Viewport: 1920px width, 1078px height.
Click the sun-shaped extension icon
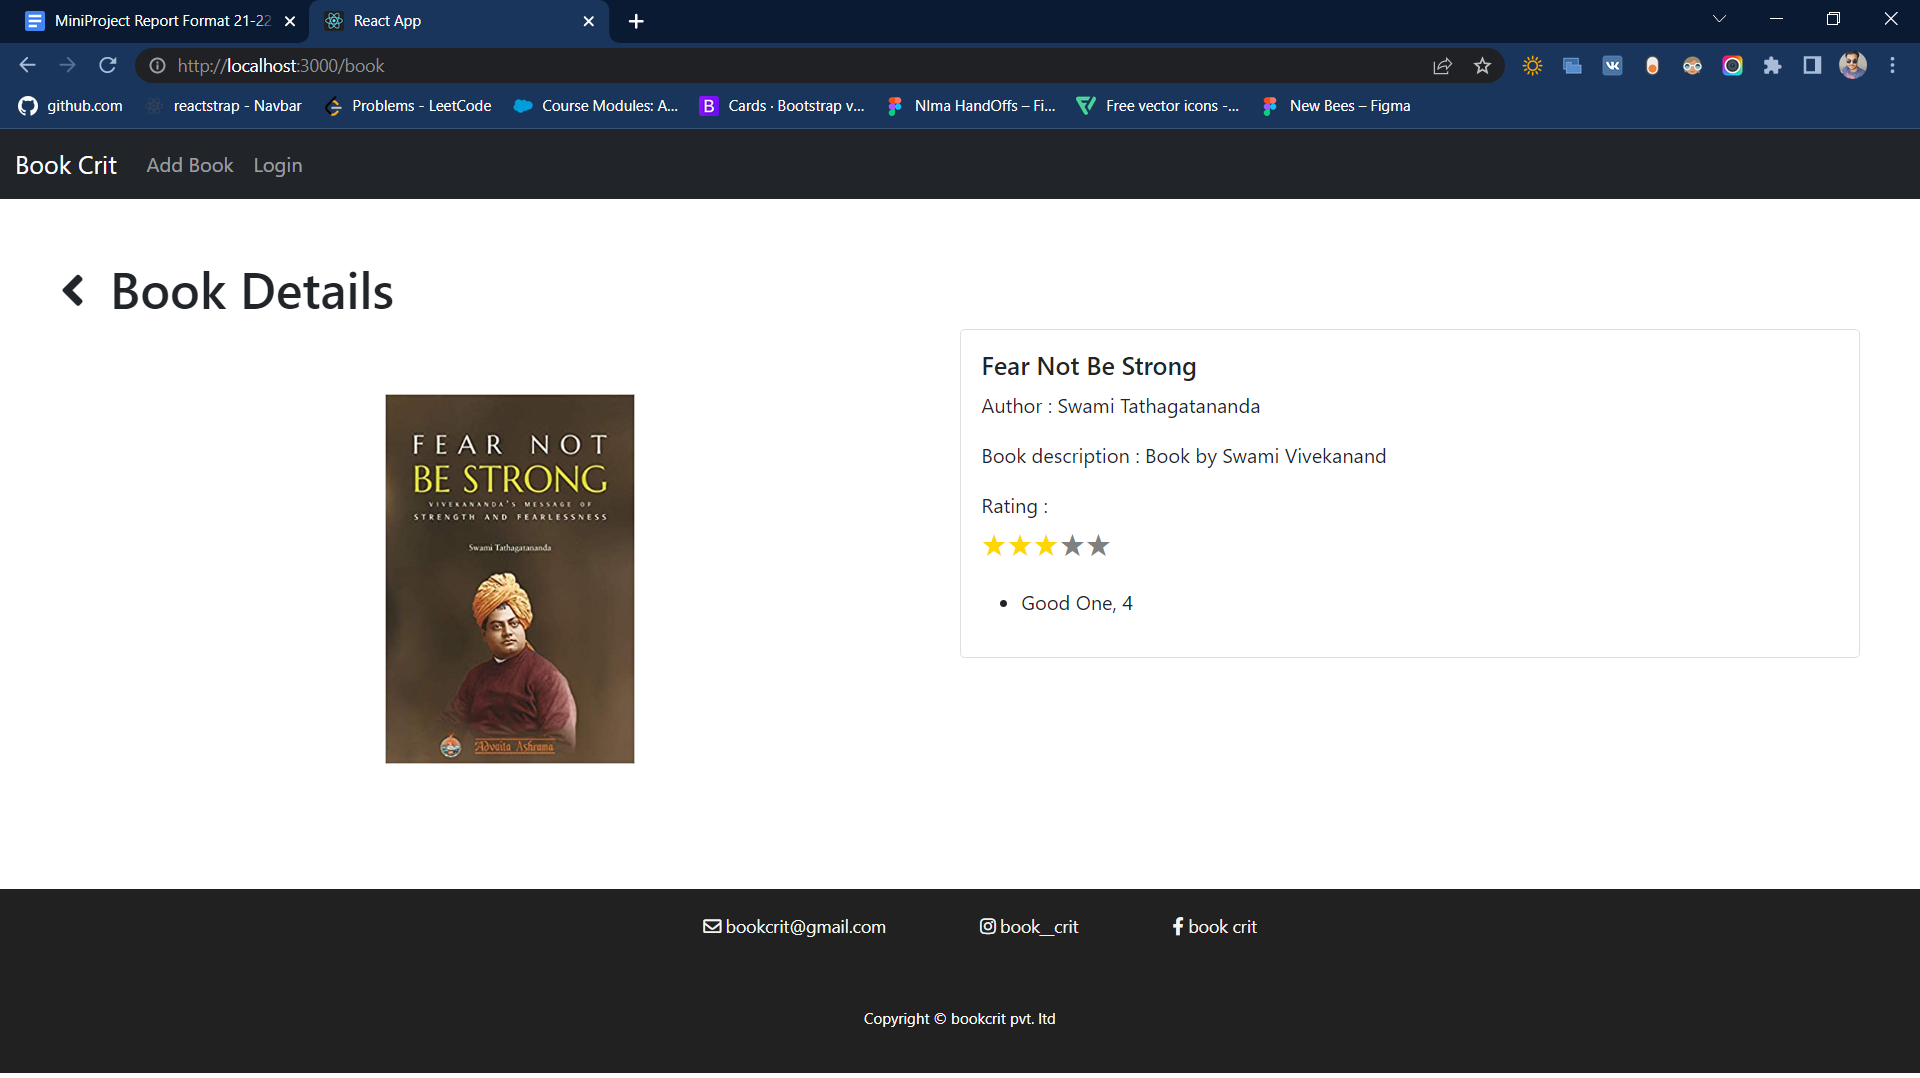pos(1532,66)
